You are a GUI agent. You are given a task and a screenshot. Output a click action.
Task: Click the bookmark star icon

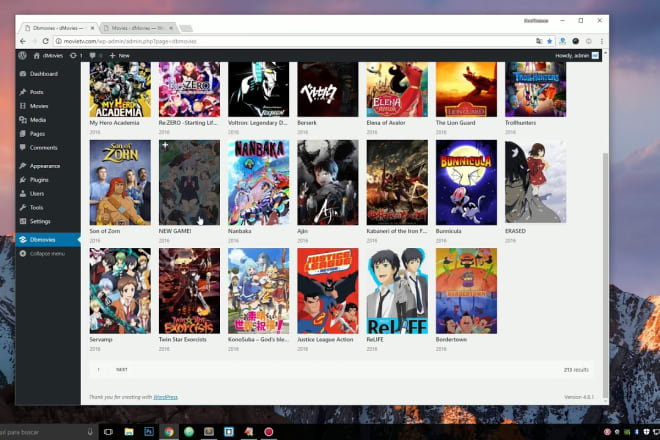[549, 41]
